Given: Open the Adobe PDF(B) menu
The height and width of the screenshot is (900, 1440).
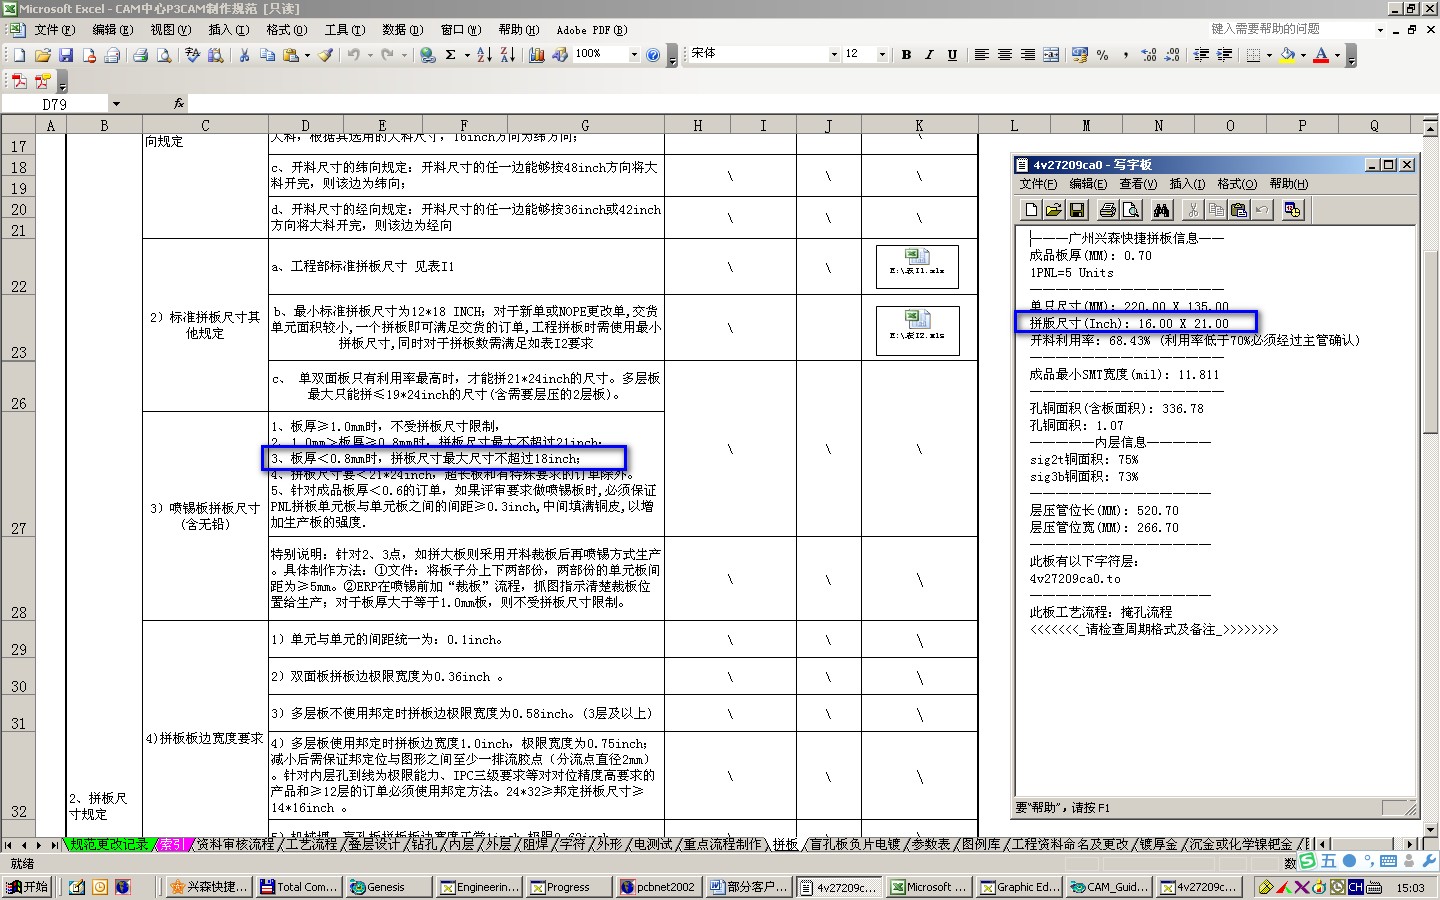Looking at the screenshot, I should point(592,30).
